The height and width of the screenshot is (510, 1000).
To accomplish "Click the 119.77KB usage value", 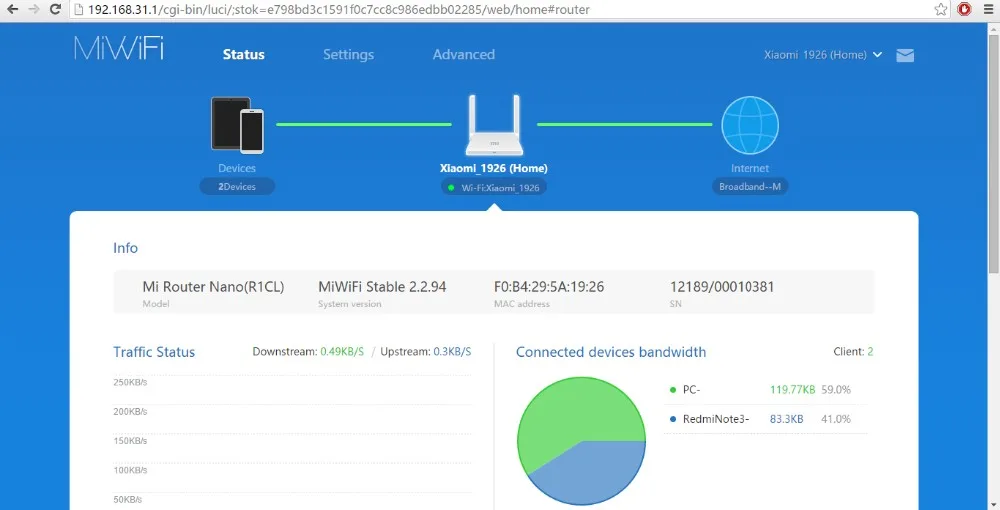I will point(793,390).
